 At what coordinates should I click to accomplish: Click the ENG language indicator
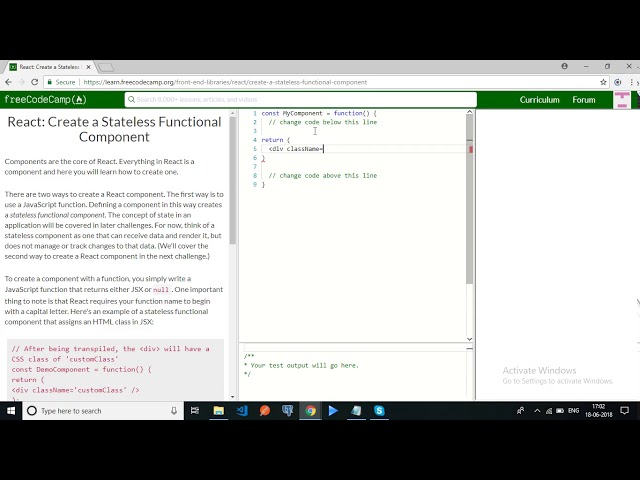[573, 411]
